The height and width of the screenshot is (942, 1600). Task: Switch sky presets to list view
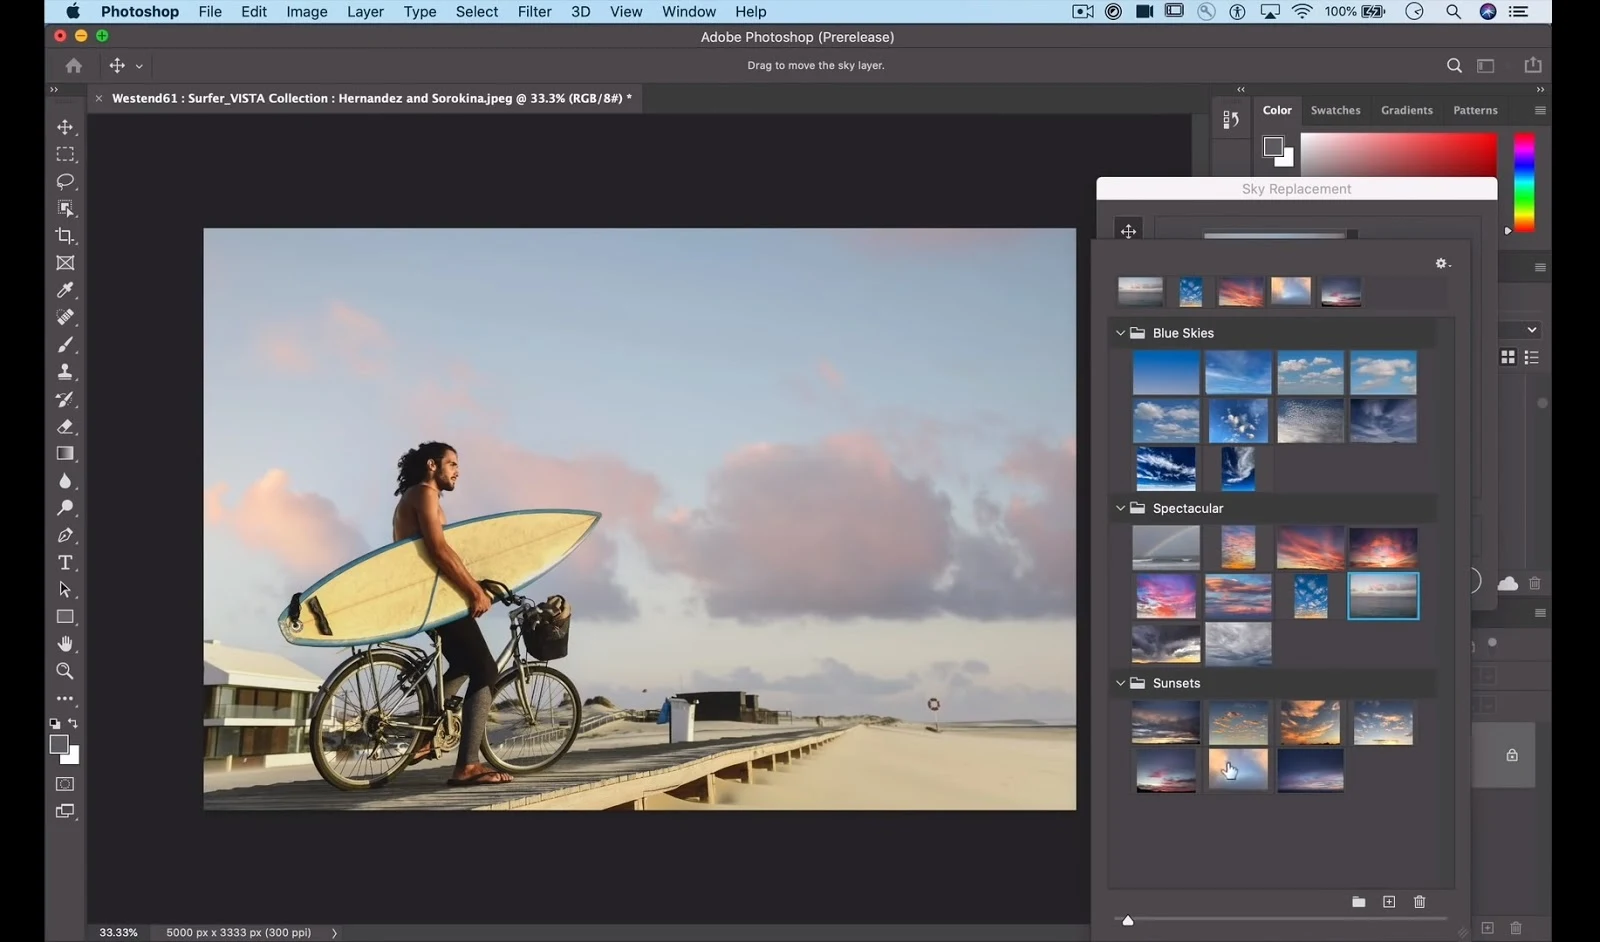[x=1532, y=357]
